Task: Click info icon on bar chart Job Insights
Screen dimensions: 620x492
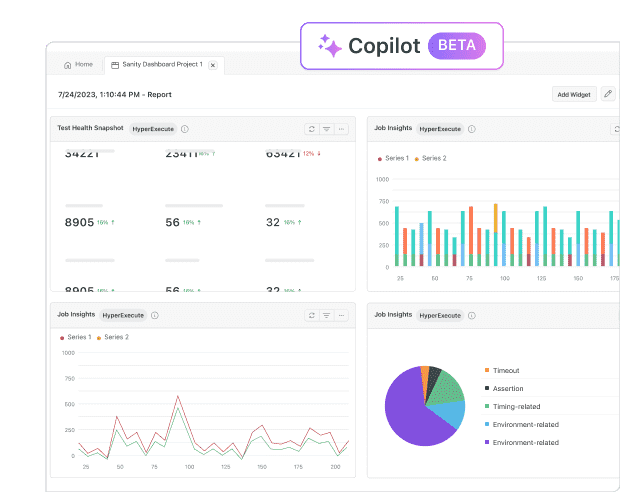Action: coord(471,129)
